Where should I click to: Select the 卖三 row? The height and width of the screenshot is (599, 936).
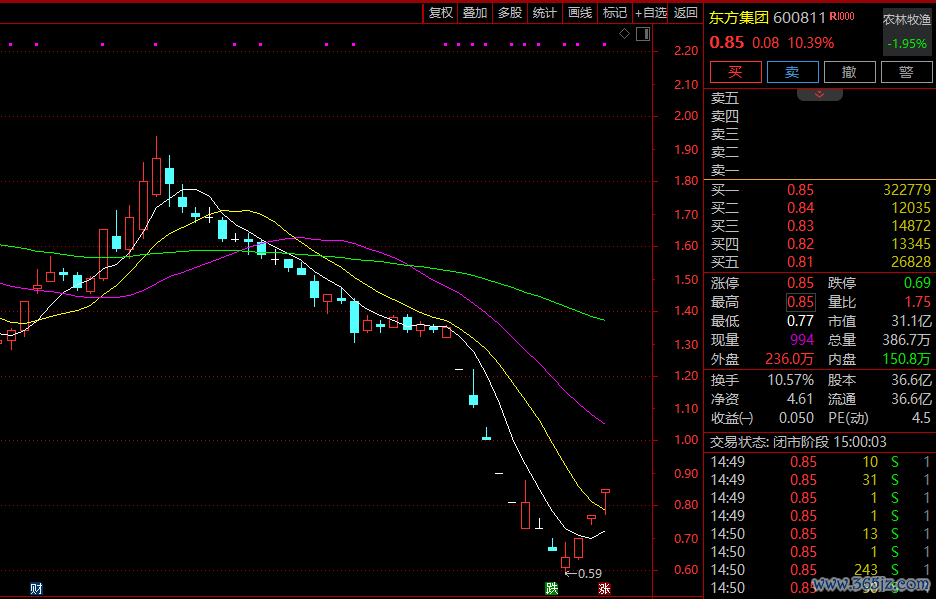(x=820, y=134)
